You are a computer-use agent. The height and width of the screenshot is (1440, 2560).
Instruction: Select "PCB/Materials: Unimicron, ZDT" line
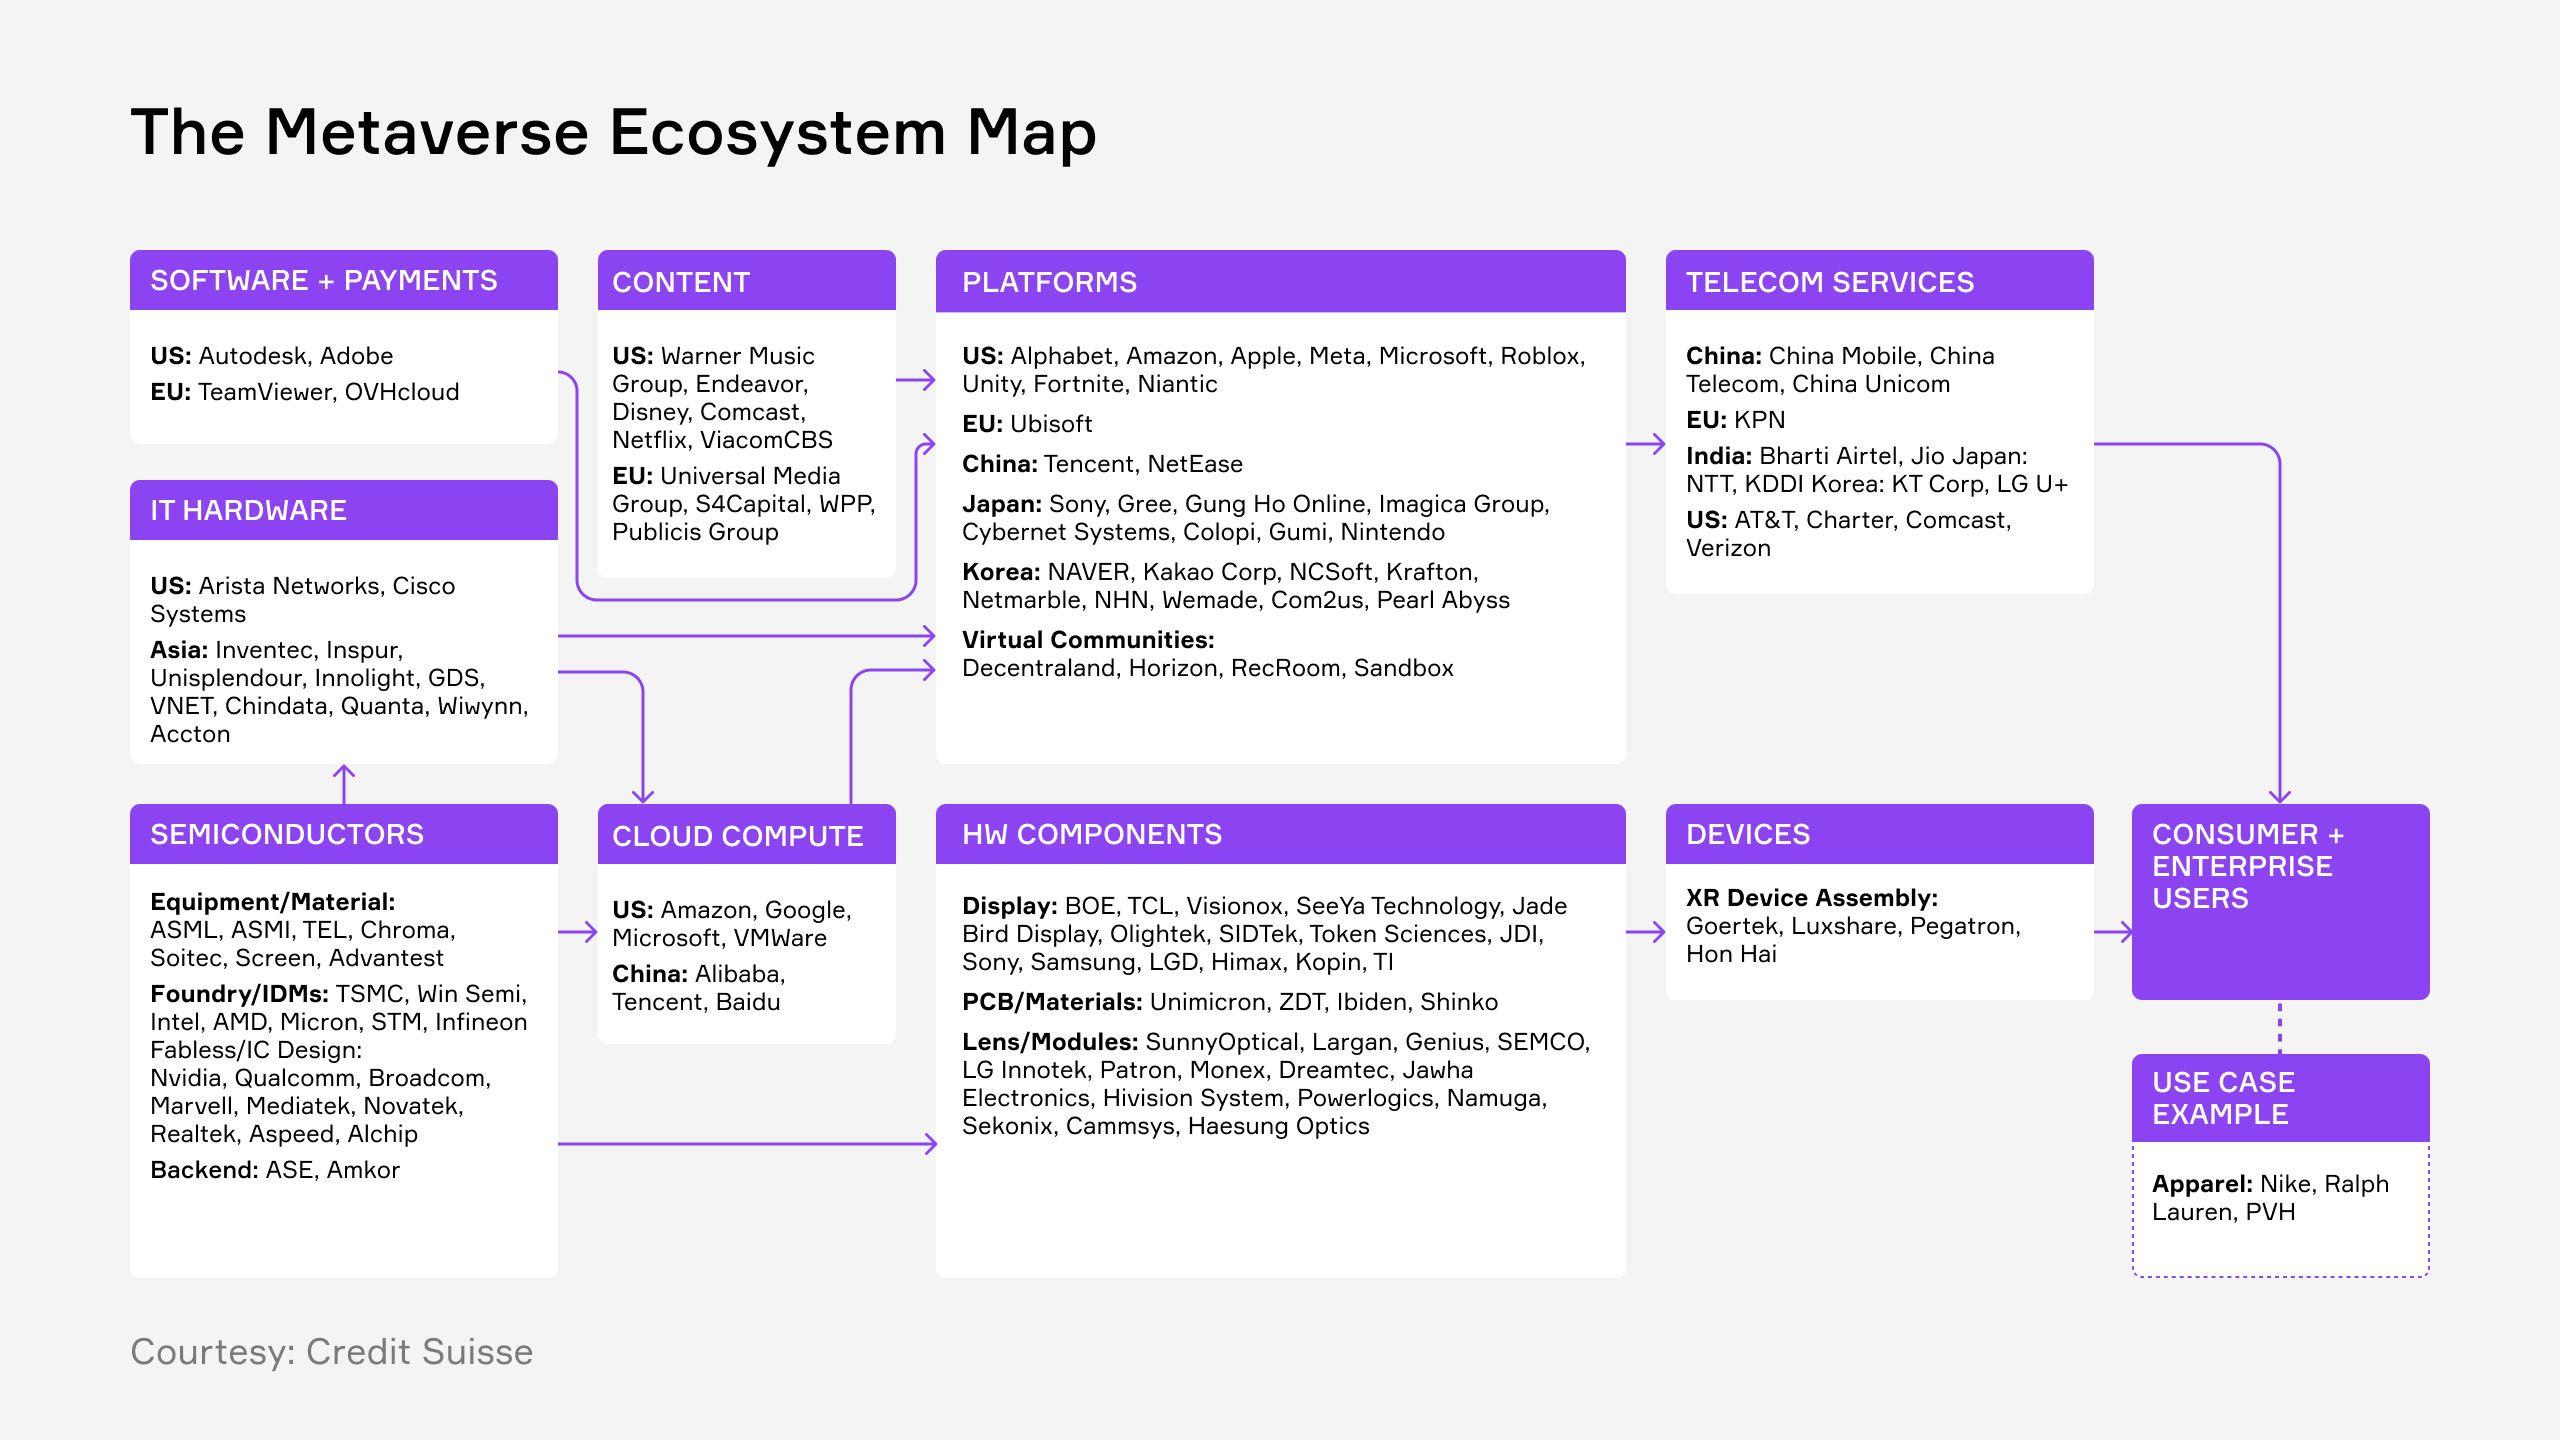pos(1230,1002)
